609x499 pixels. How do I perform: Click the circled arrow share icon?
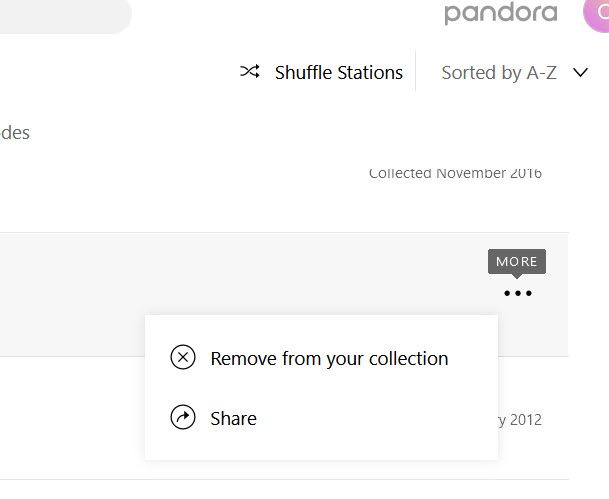click(183, 417)
